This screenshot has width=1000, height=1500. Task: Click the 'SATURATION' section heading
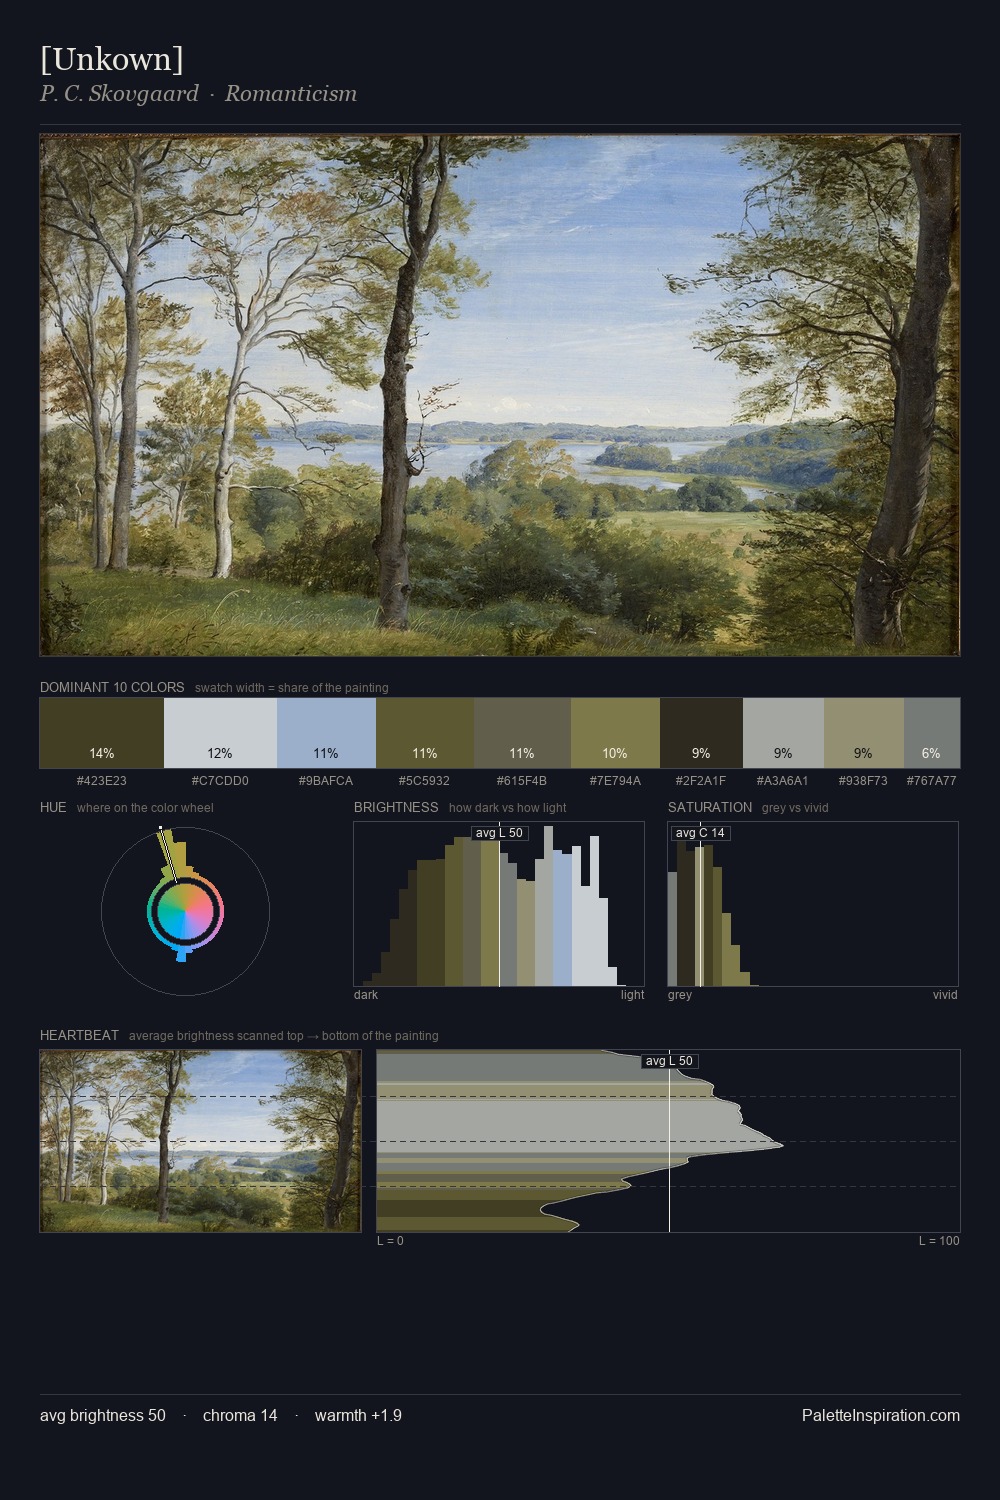coord(710,807)
